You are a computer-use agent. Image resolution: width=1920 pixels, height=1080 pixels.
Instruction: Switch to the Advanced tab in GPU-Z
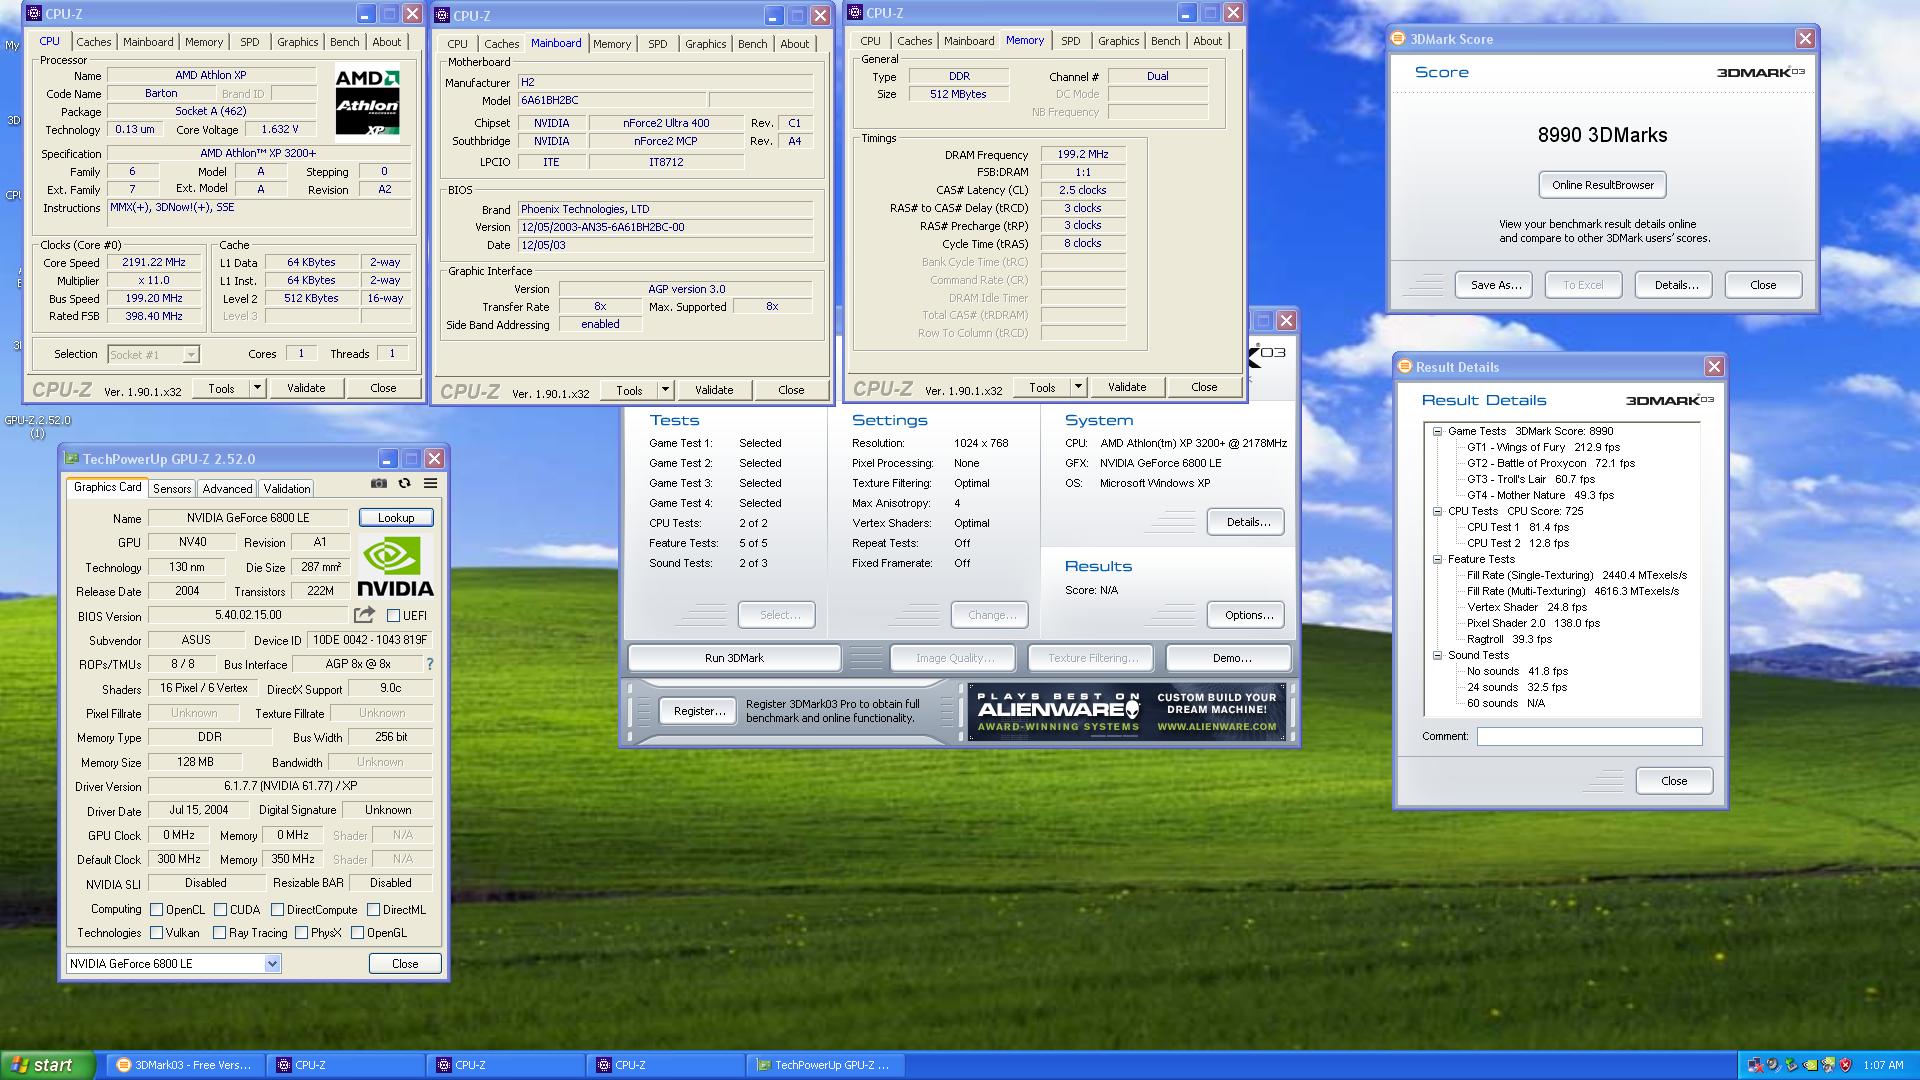[227, 489]
